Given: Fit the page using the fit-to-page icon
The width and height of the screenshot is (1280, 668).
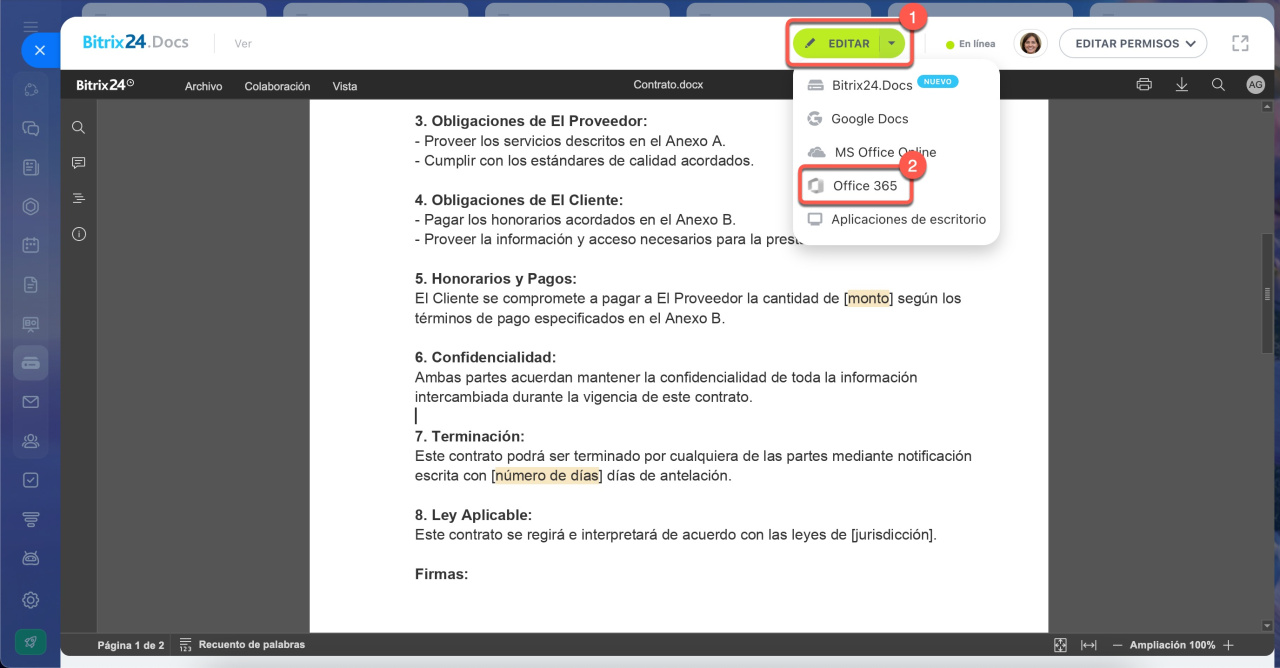Looking at the screenshot, I should 1060,645.
